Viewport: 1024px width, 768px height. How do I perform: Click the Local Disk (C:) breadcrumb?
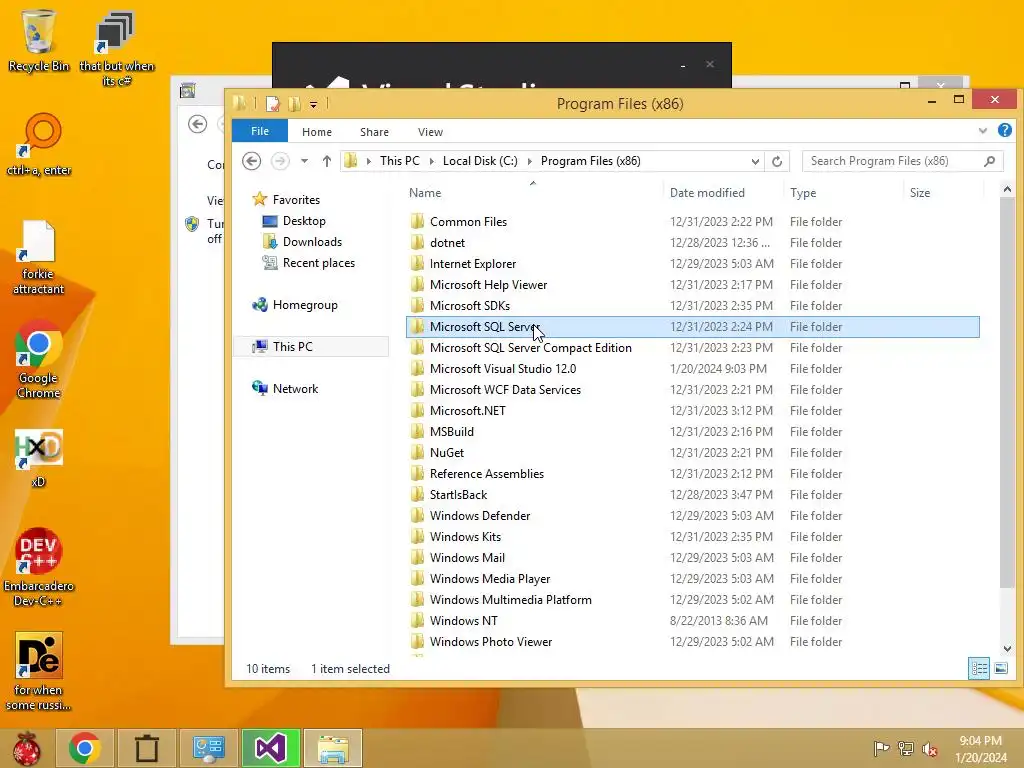click(x=480, y=161)
